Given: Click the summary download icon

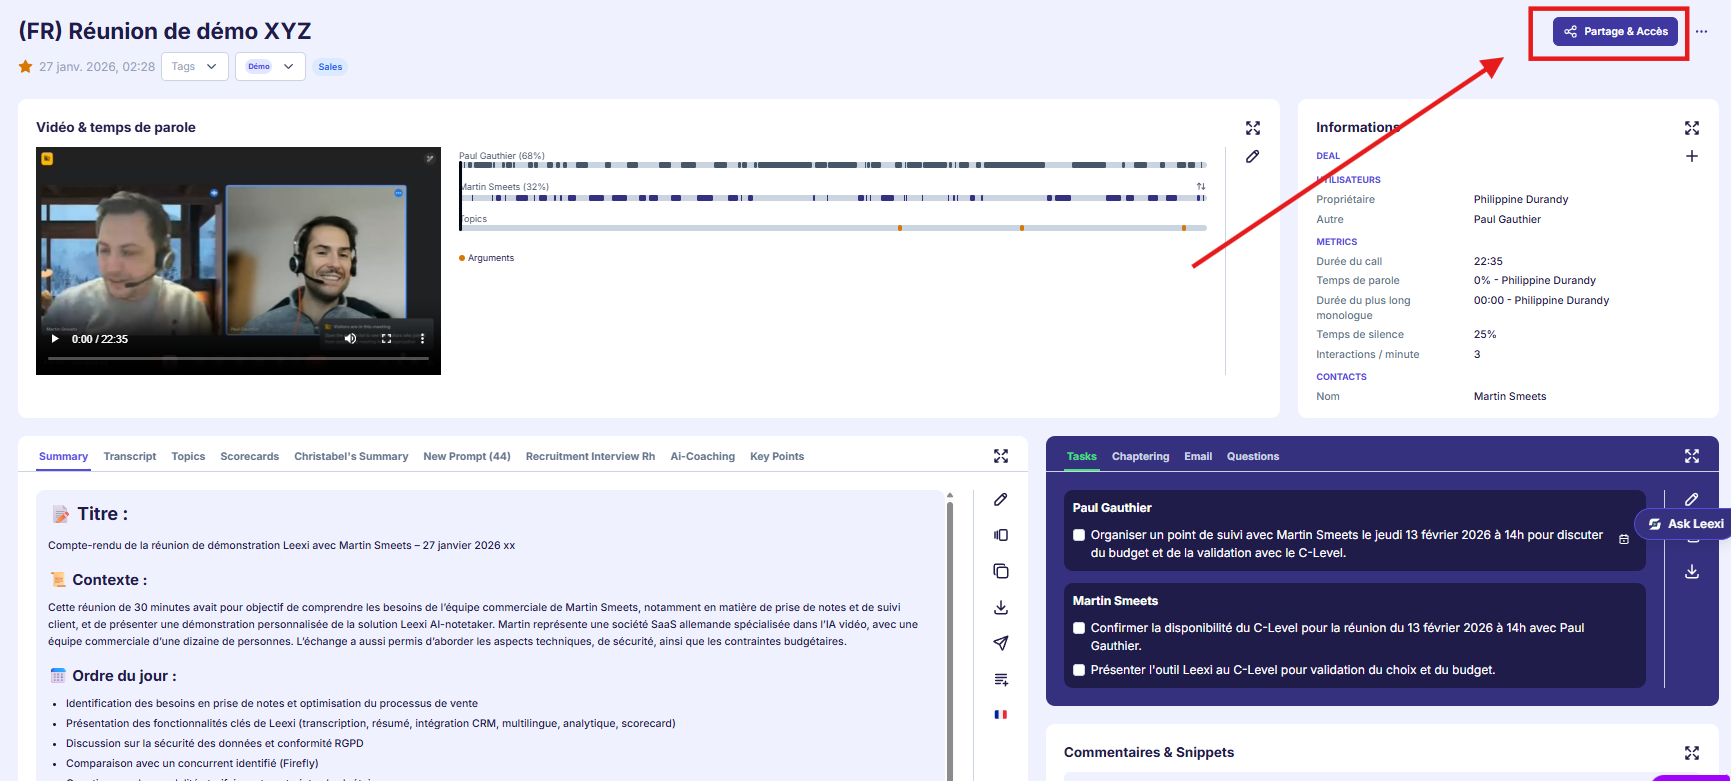Looking at the screenshot, I should click(1001, 608).
